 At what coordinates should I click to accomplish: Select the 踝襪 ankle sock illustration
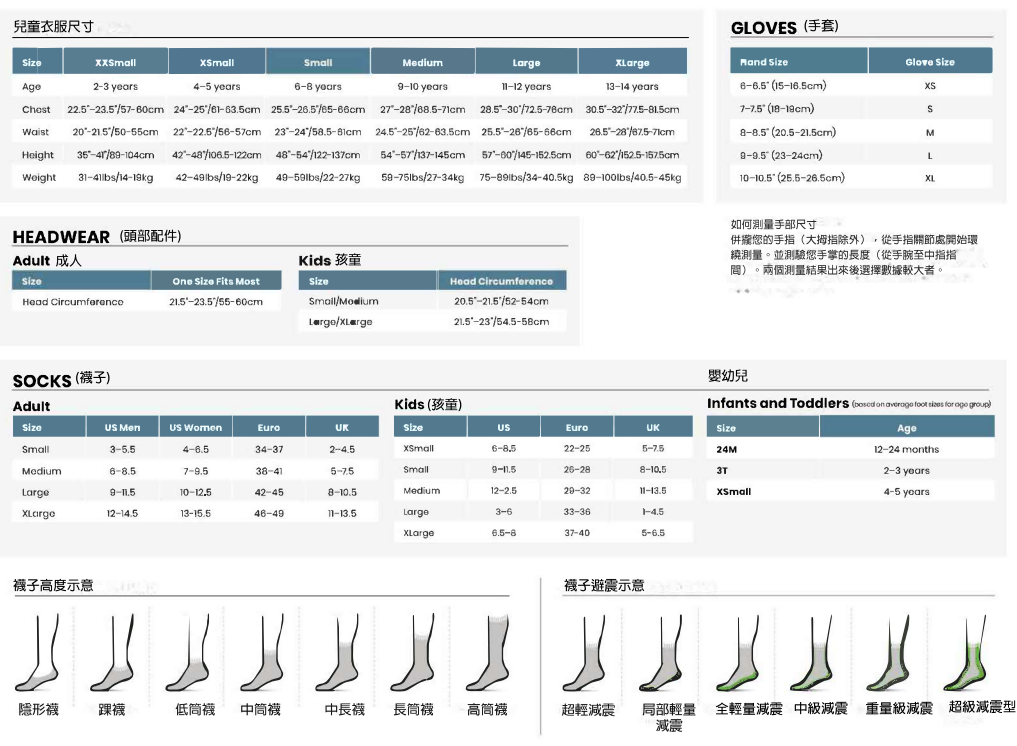112,653
